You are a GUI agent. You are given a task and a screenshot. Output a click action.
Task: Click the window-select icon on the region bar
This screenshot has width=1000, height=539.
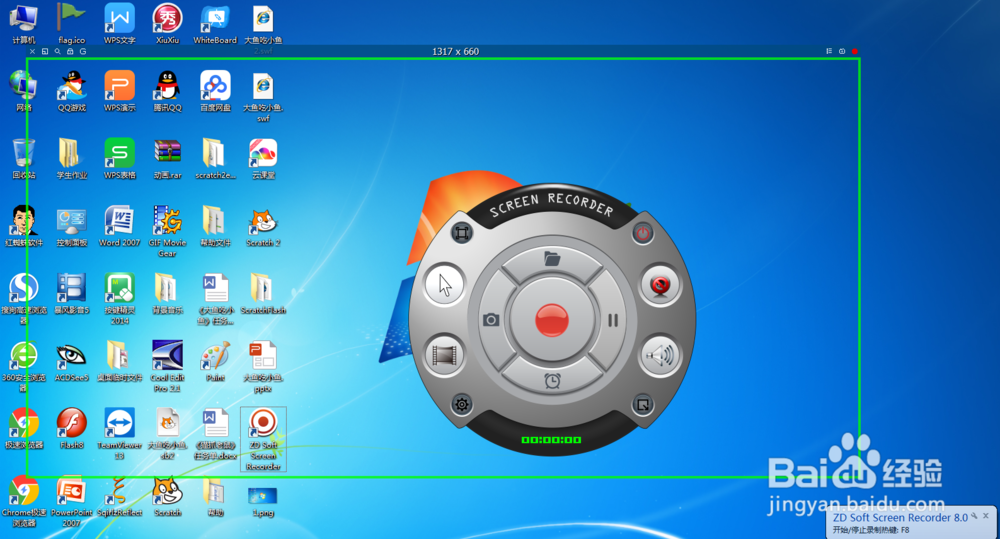click(x=45, y=52)
